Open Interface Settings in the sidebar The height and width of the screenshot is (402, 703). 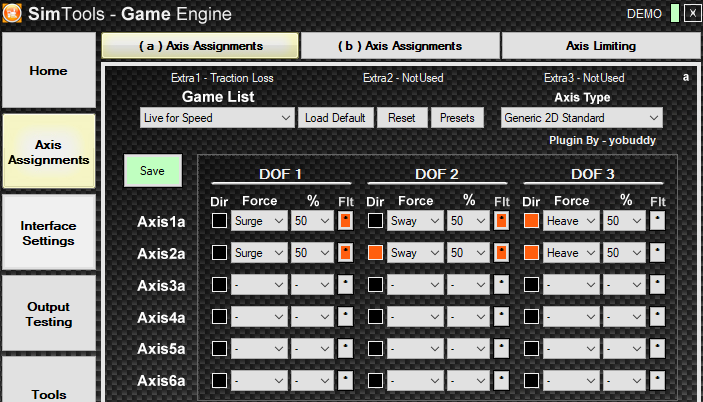tap(48, 233)
